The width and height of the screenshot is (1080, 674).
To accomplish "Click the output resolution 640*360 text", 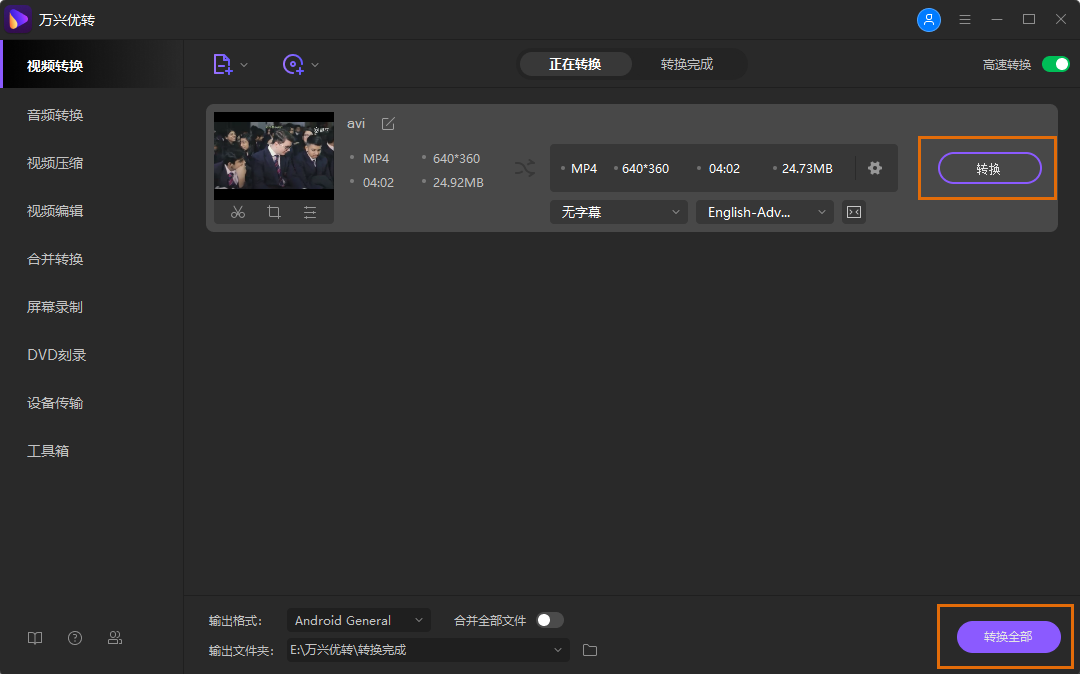I will click(645, 169).
